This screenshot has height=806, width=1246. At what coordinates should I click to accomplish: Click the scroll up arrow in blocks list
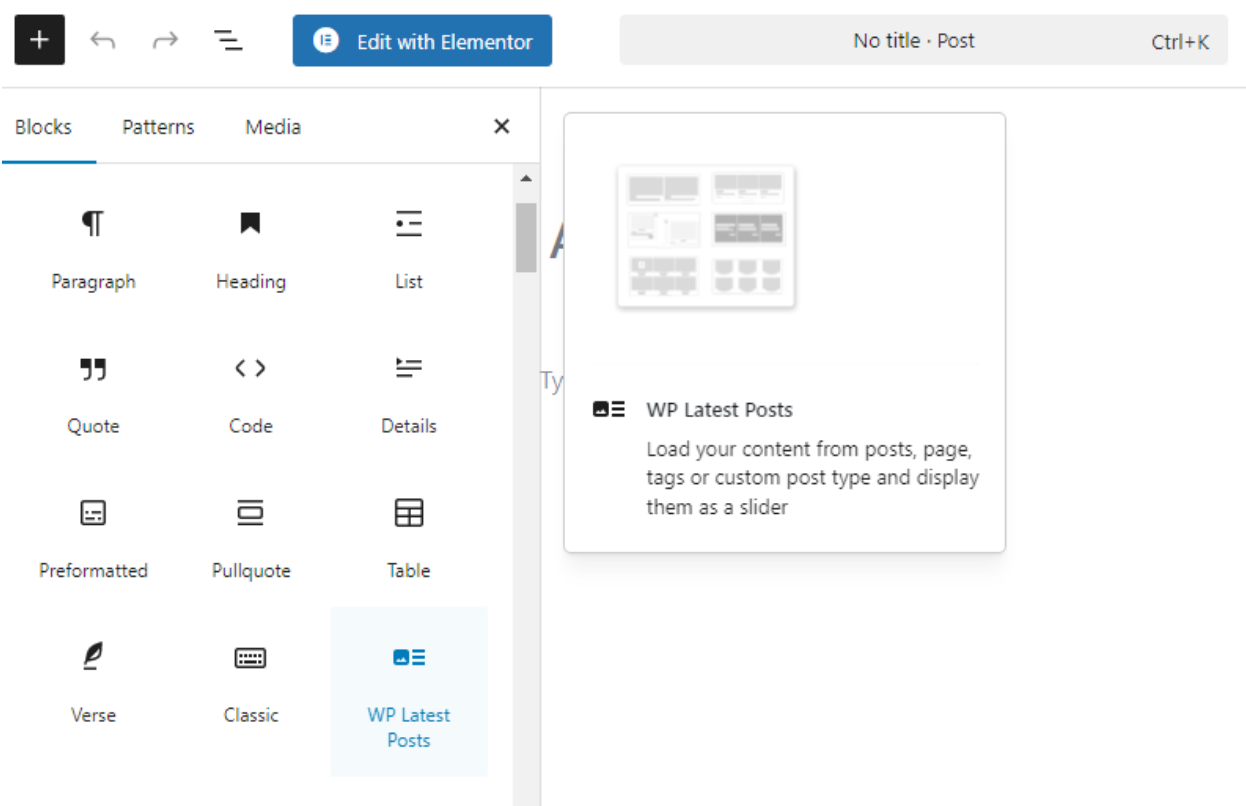point(526,179)
